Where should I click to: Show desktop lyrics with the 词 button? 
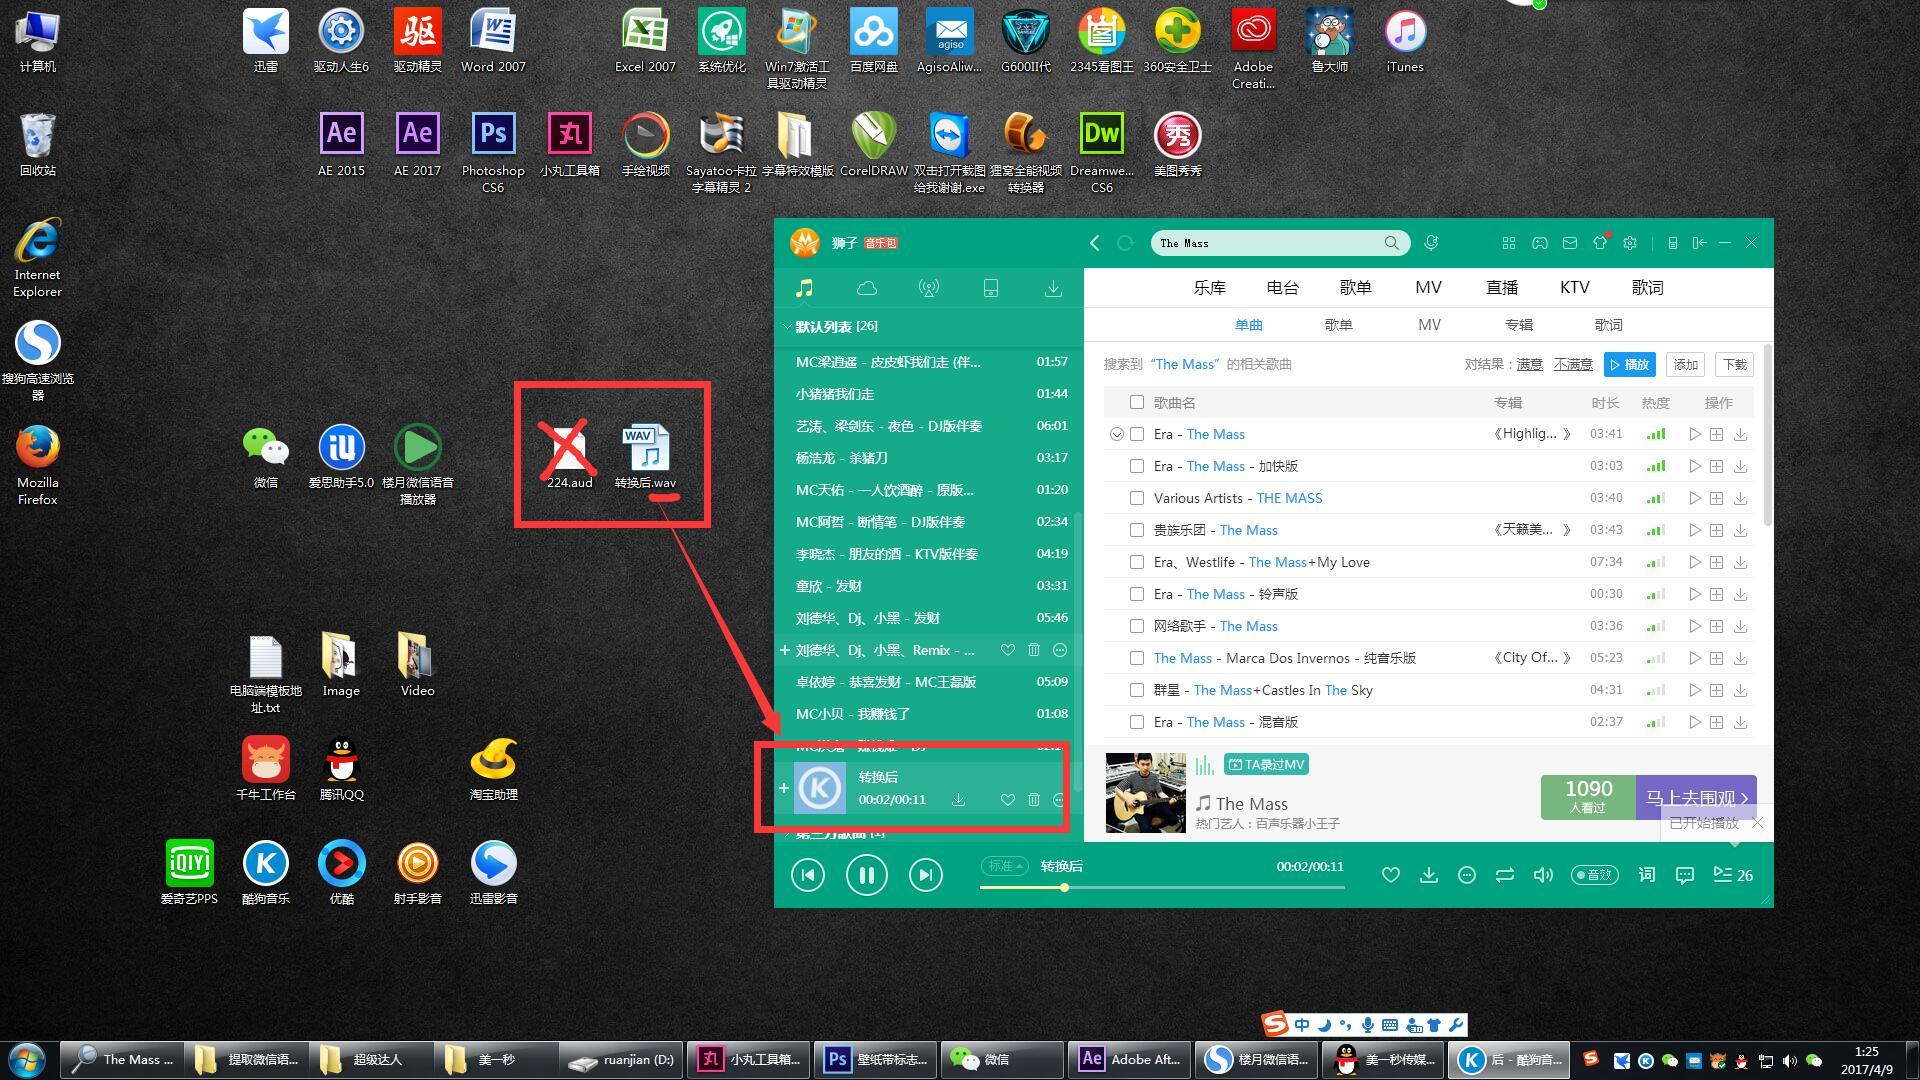[1647, 875]
